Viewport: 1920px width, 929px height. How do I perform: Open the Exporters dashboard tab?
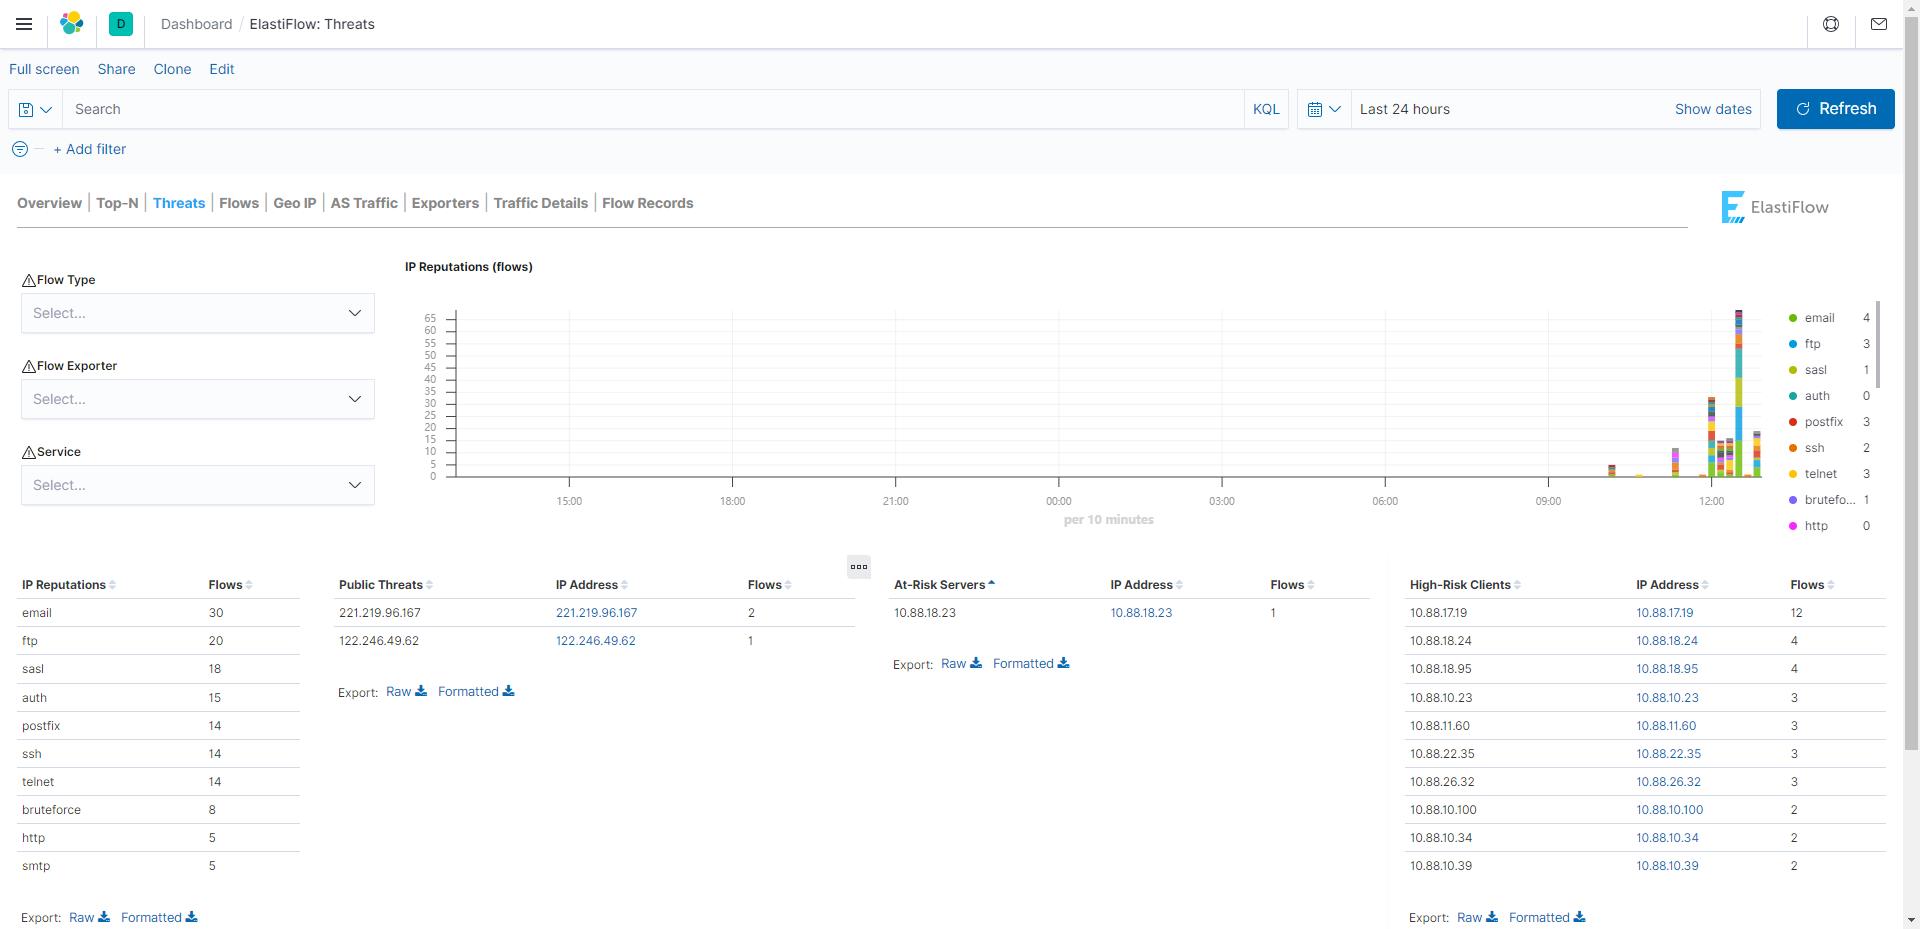tap(445, 203)
